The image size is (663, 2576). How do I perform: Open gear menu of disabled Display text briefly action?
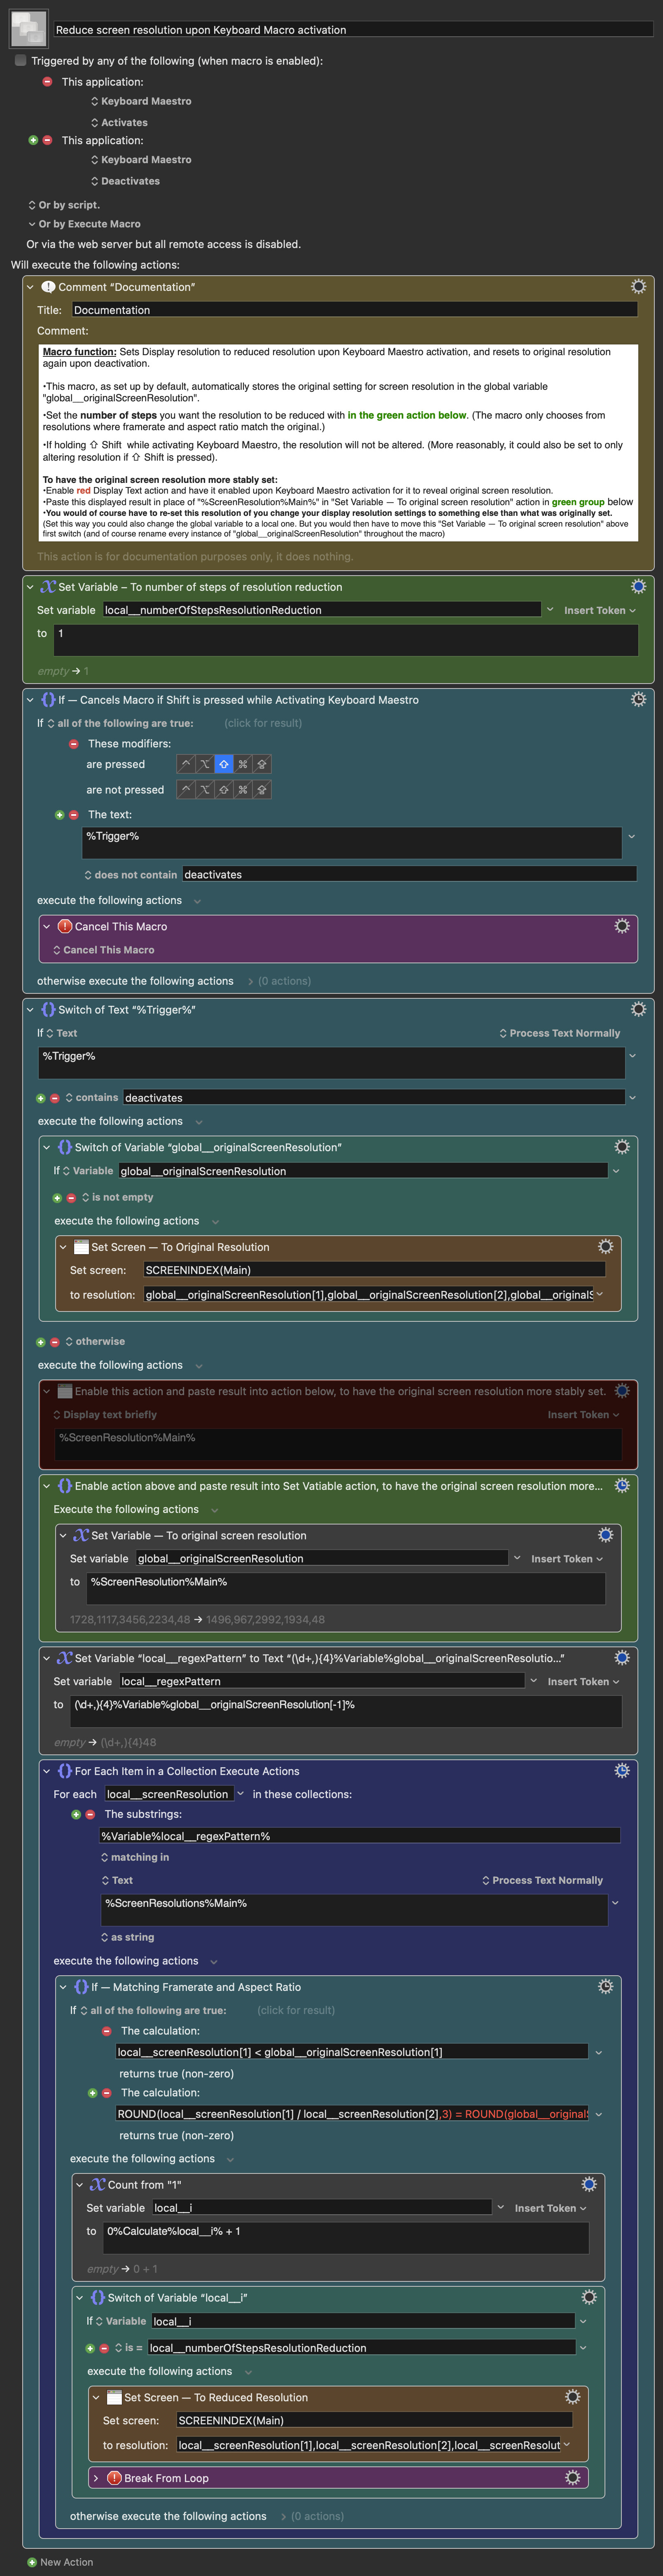pyautogui.click(x=622, y=1391)
